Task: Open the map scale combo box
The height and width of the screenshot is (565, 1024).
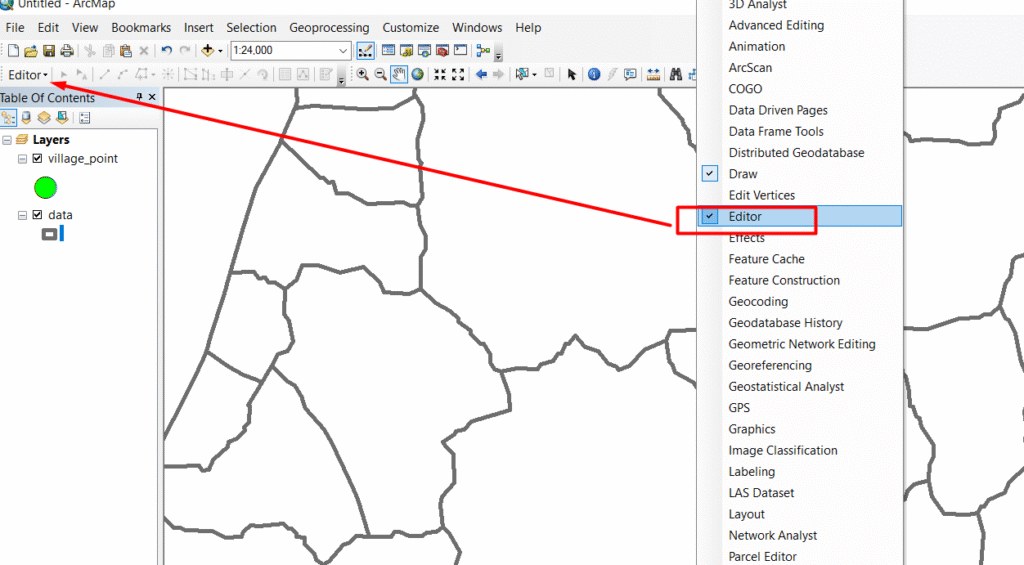Action: 291,50
